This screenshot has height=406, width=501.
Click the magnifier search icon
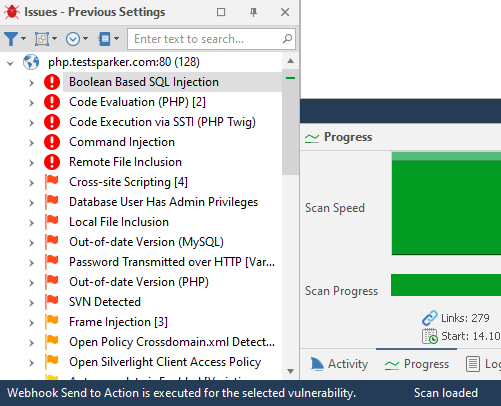point(287,39)
